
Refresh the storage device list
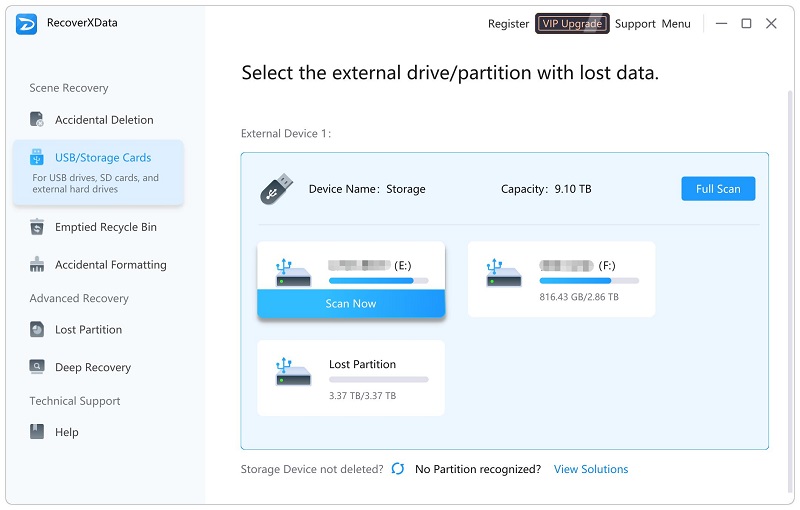tap(398, 469)
